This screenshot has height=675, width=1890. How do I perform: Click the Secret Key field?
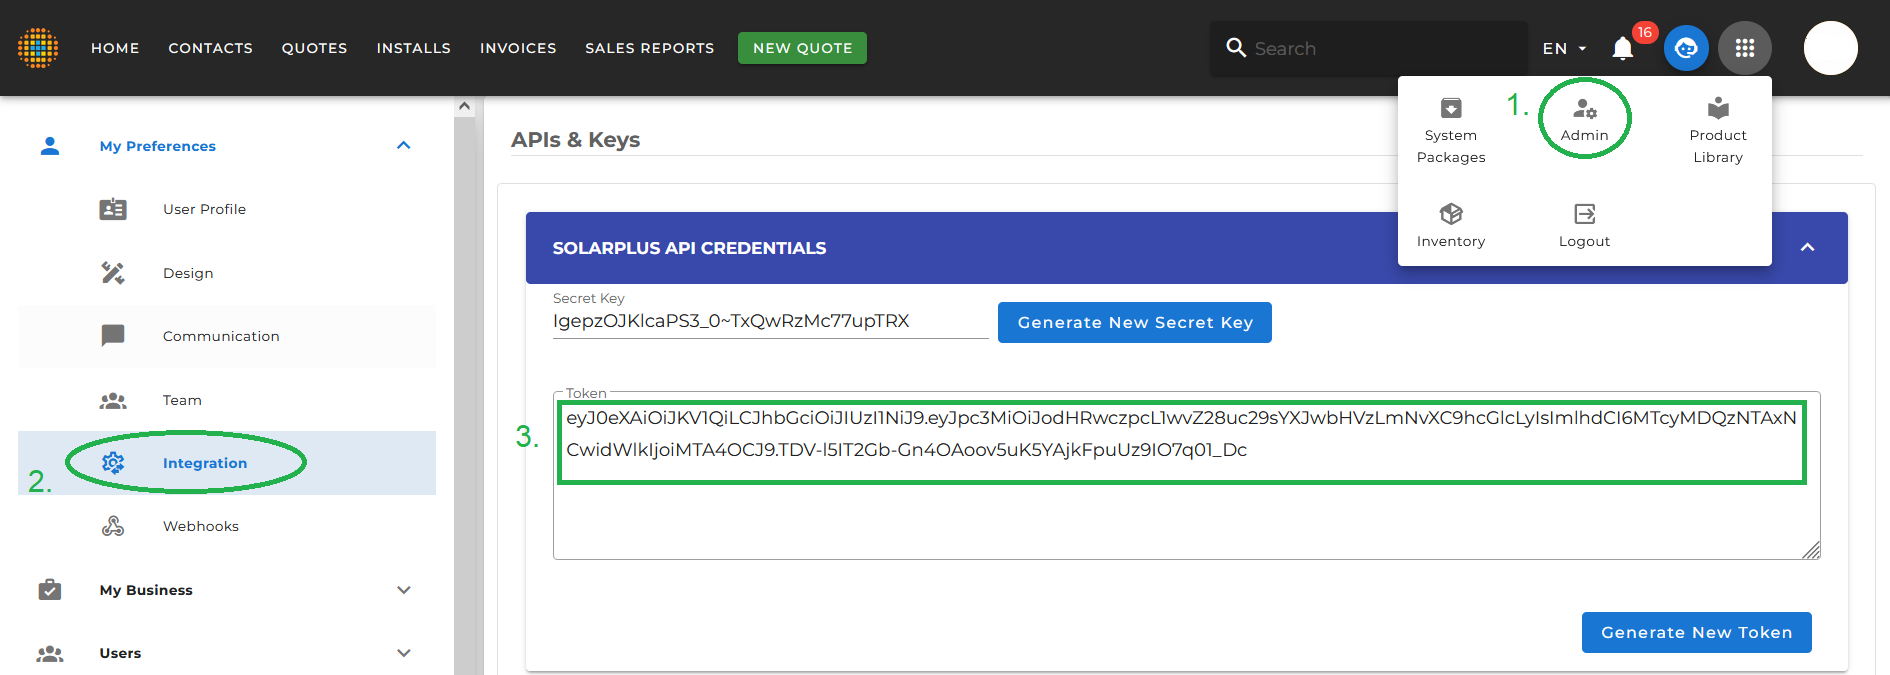click(770, 321)
